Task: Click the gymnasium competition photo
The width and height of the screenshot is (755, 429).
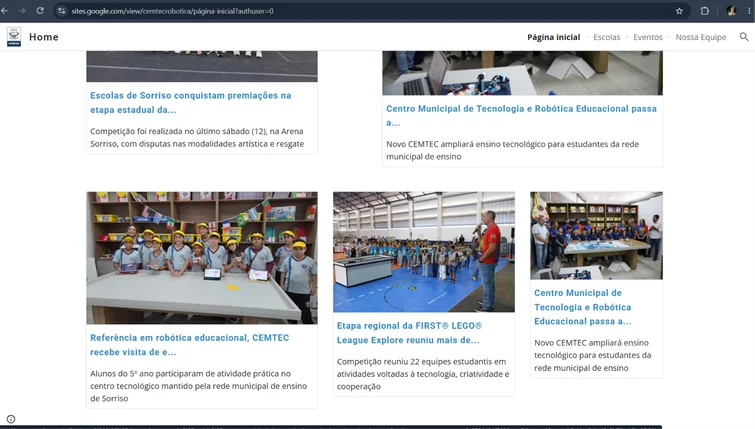Action: tap(424, 252)
